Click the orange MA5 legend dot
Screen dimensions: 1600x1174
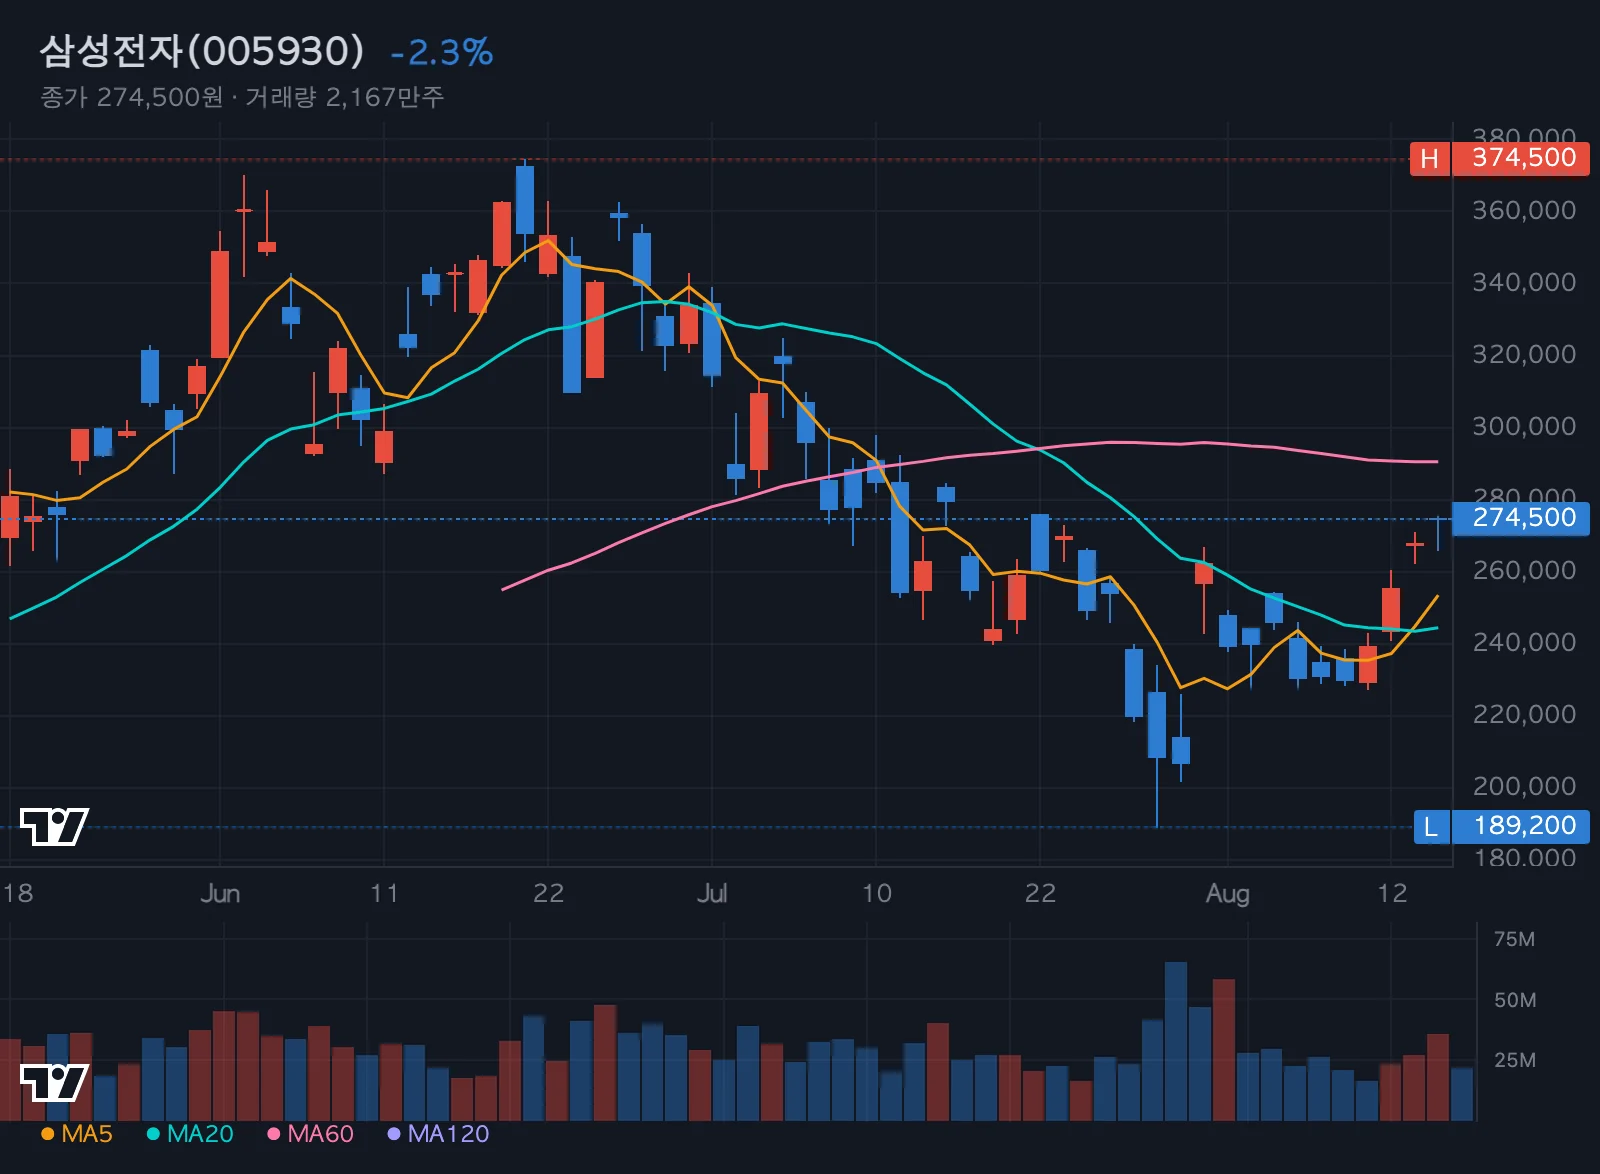pos(47,1134)
